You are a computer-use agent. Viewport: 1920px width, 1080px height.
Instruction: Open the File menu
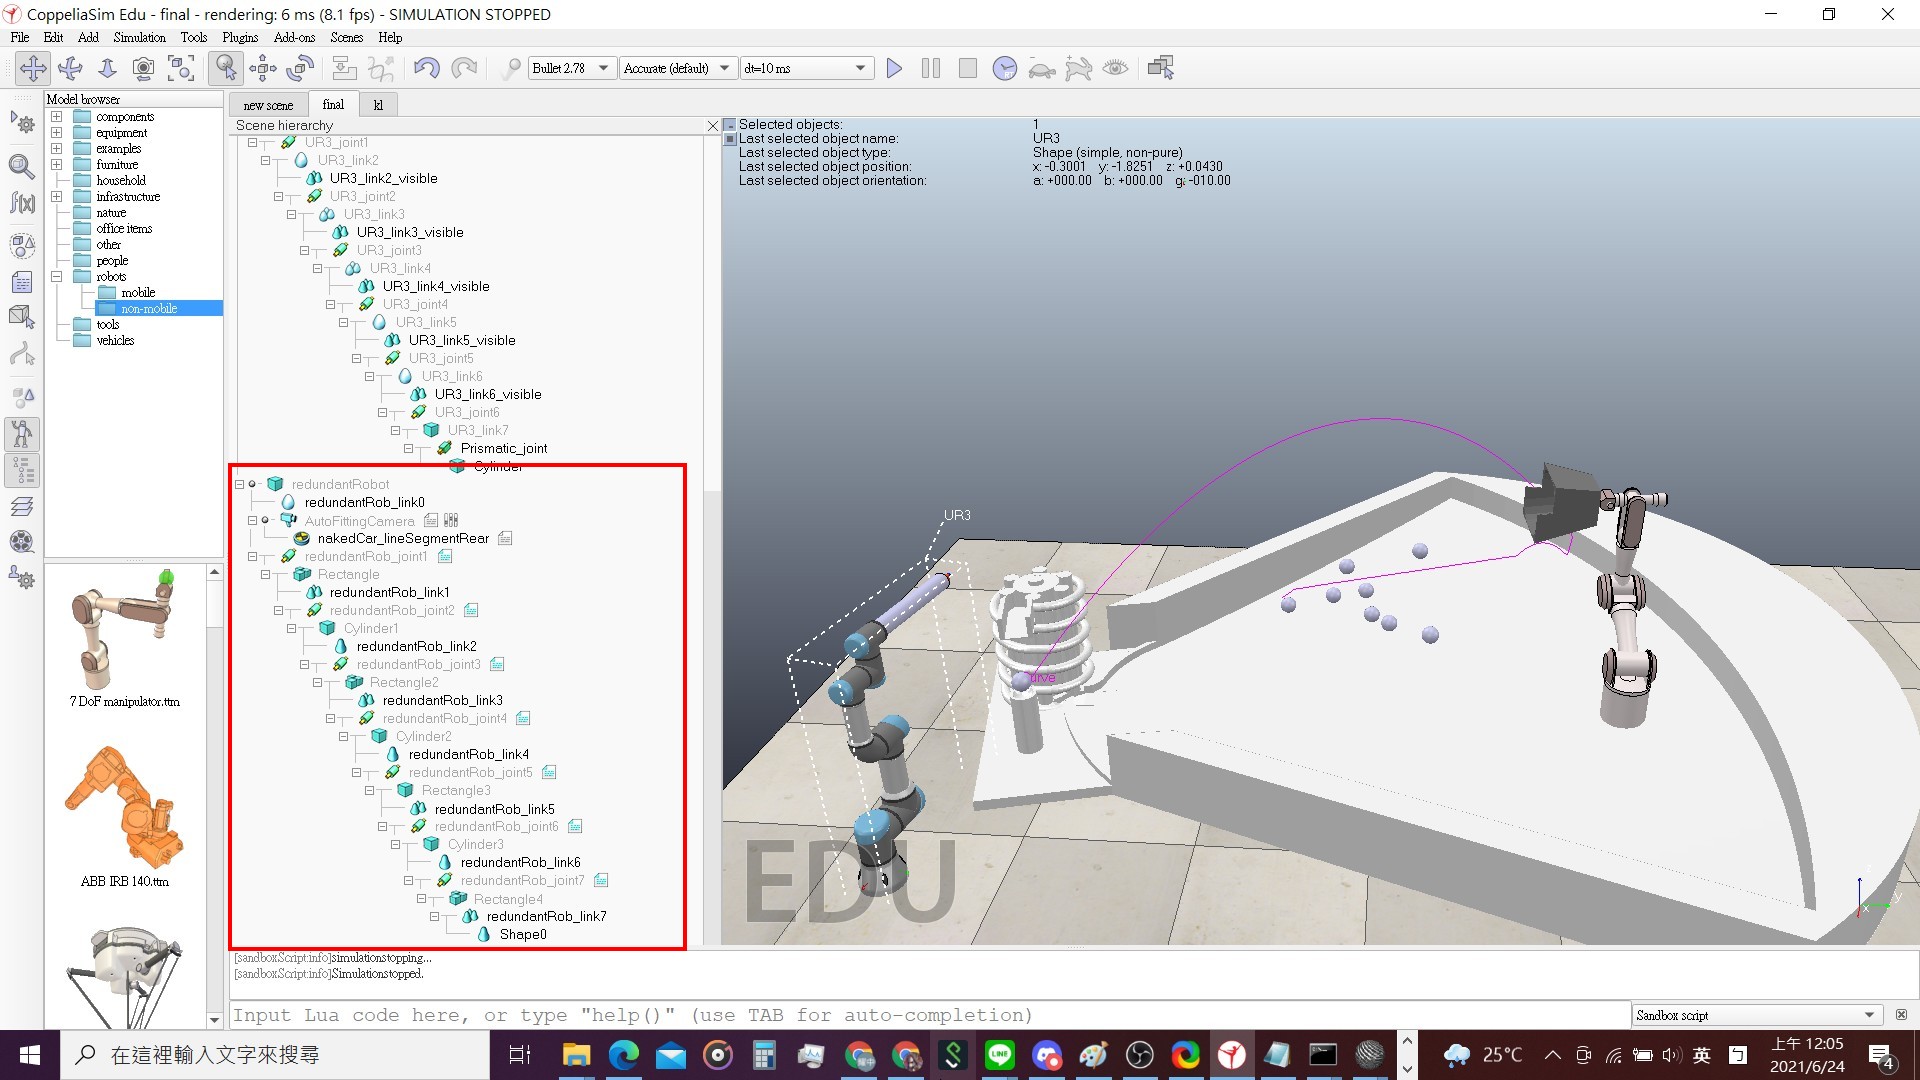19,37
